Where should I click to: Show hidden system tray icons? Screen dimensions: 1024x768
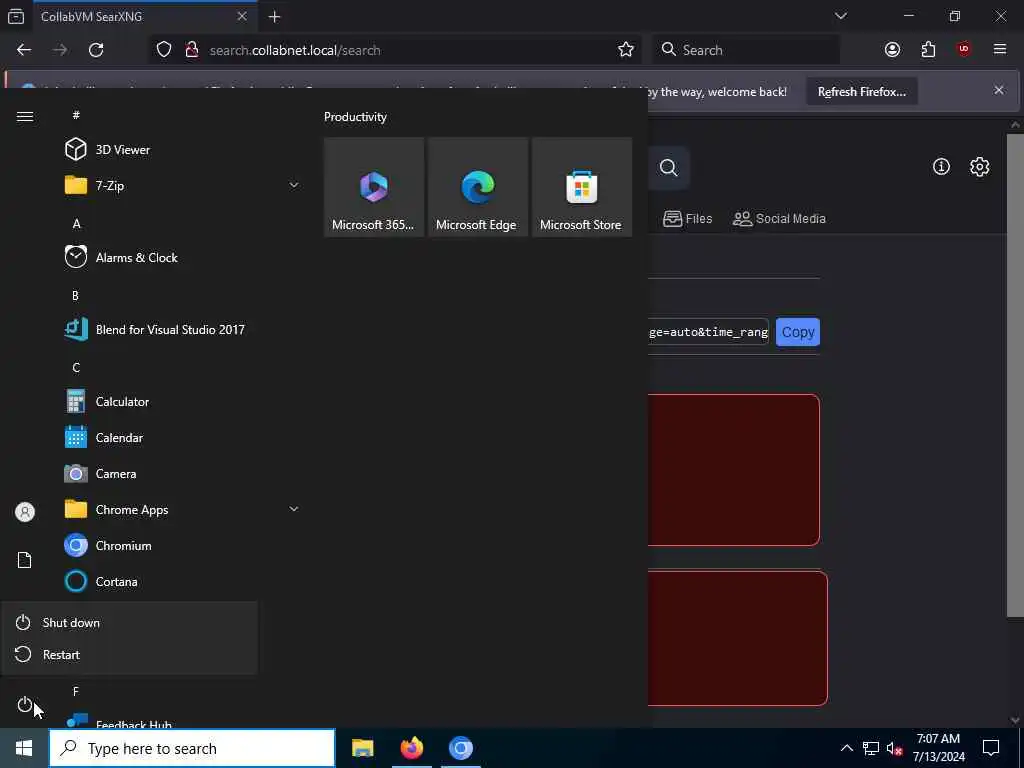coord(846,748)
